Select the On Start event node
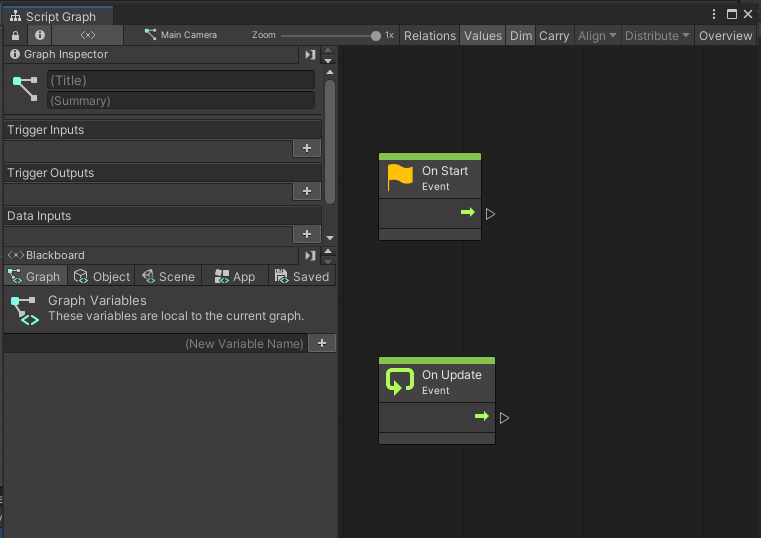This screenshot has width=761, height=538. coord(430,196)
